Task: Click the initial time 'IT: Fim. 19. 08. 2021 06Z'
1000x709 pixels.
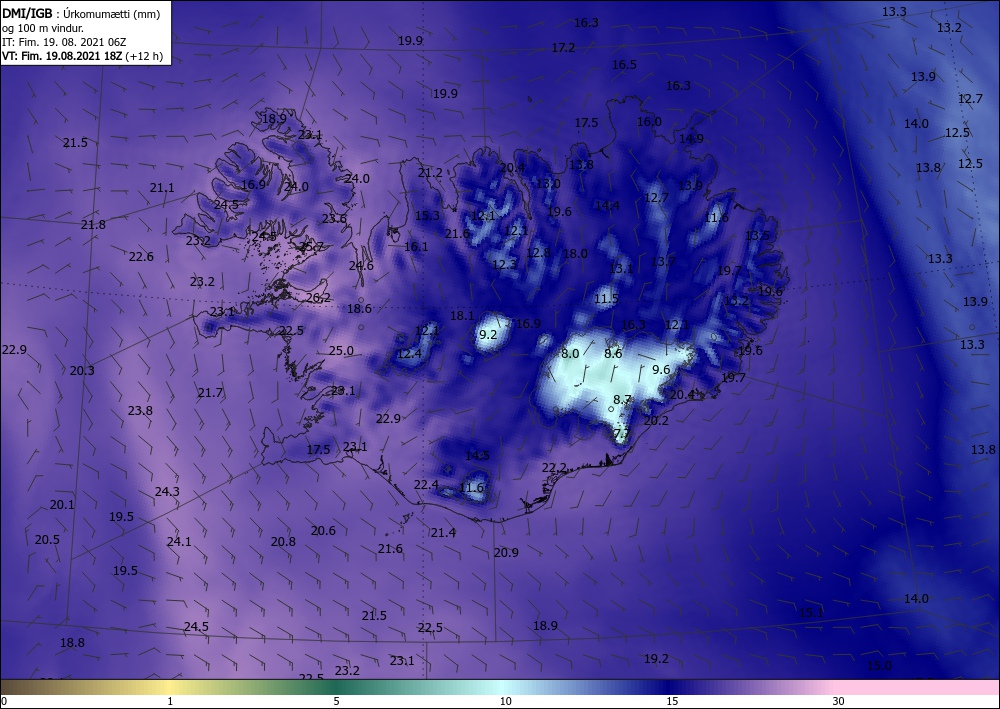Action: (64, 42)
